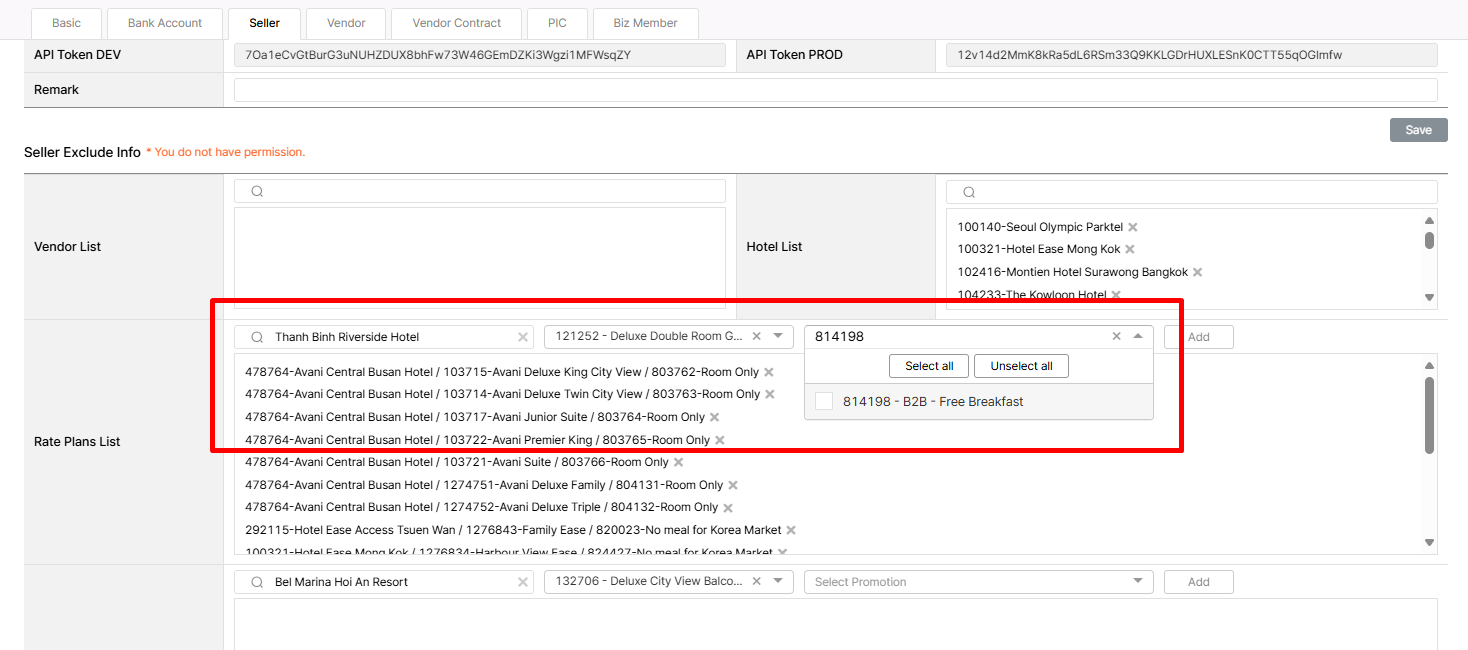Open the Vendor Contract tab
Viewport: 1468px width, 650px height.
pyautogui.click(x=455, y=23)
